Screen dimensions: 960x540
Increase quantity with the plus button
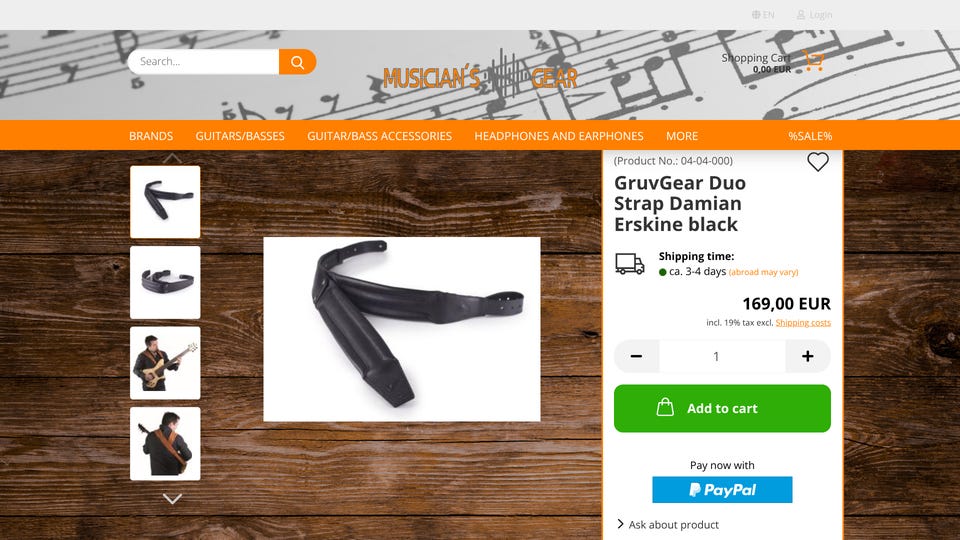808,356
